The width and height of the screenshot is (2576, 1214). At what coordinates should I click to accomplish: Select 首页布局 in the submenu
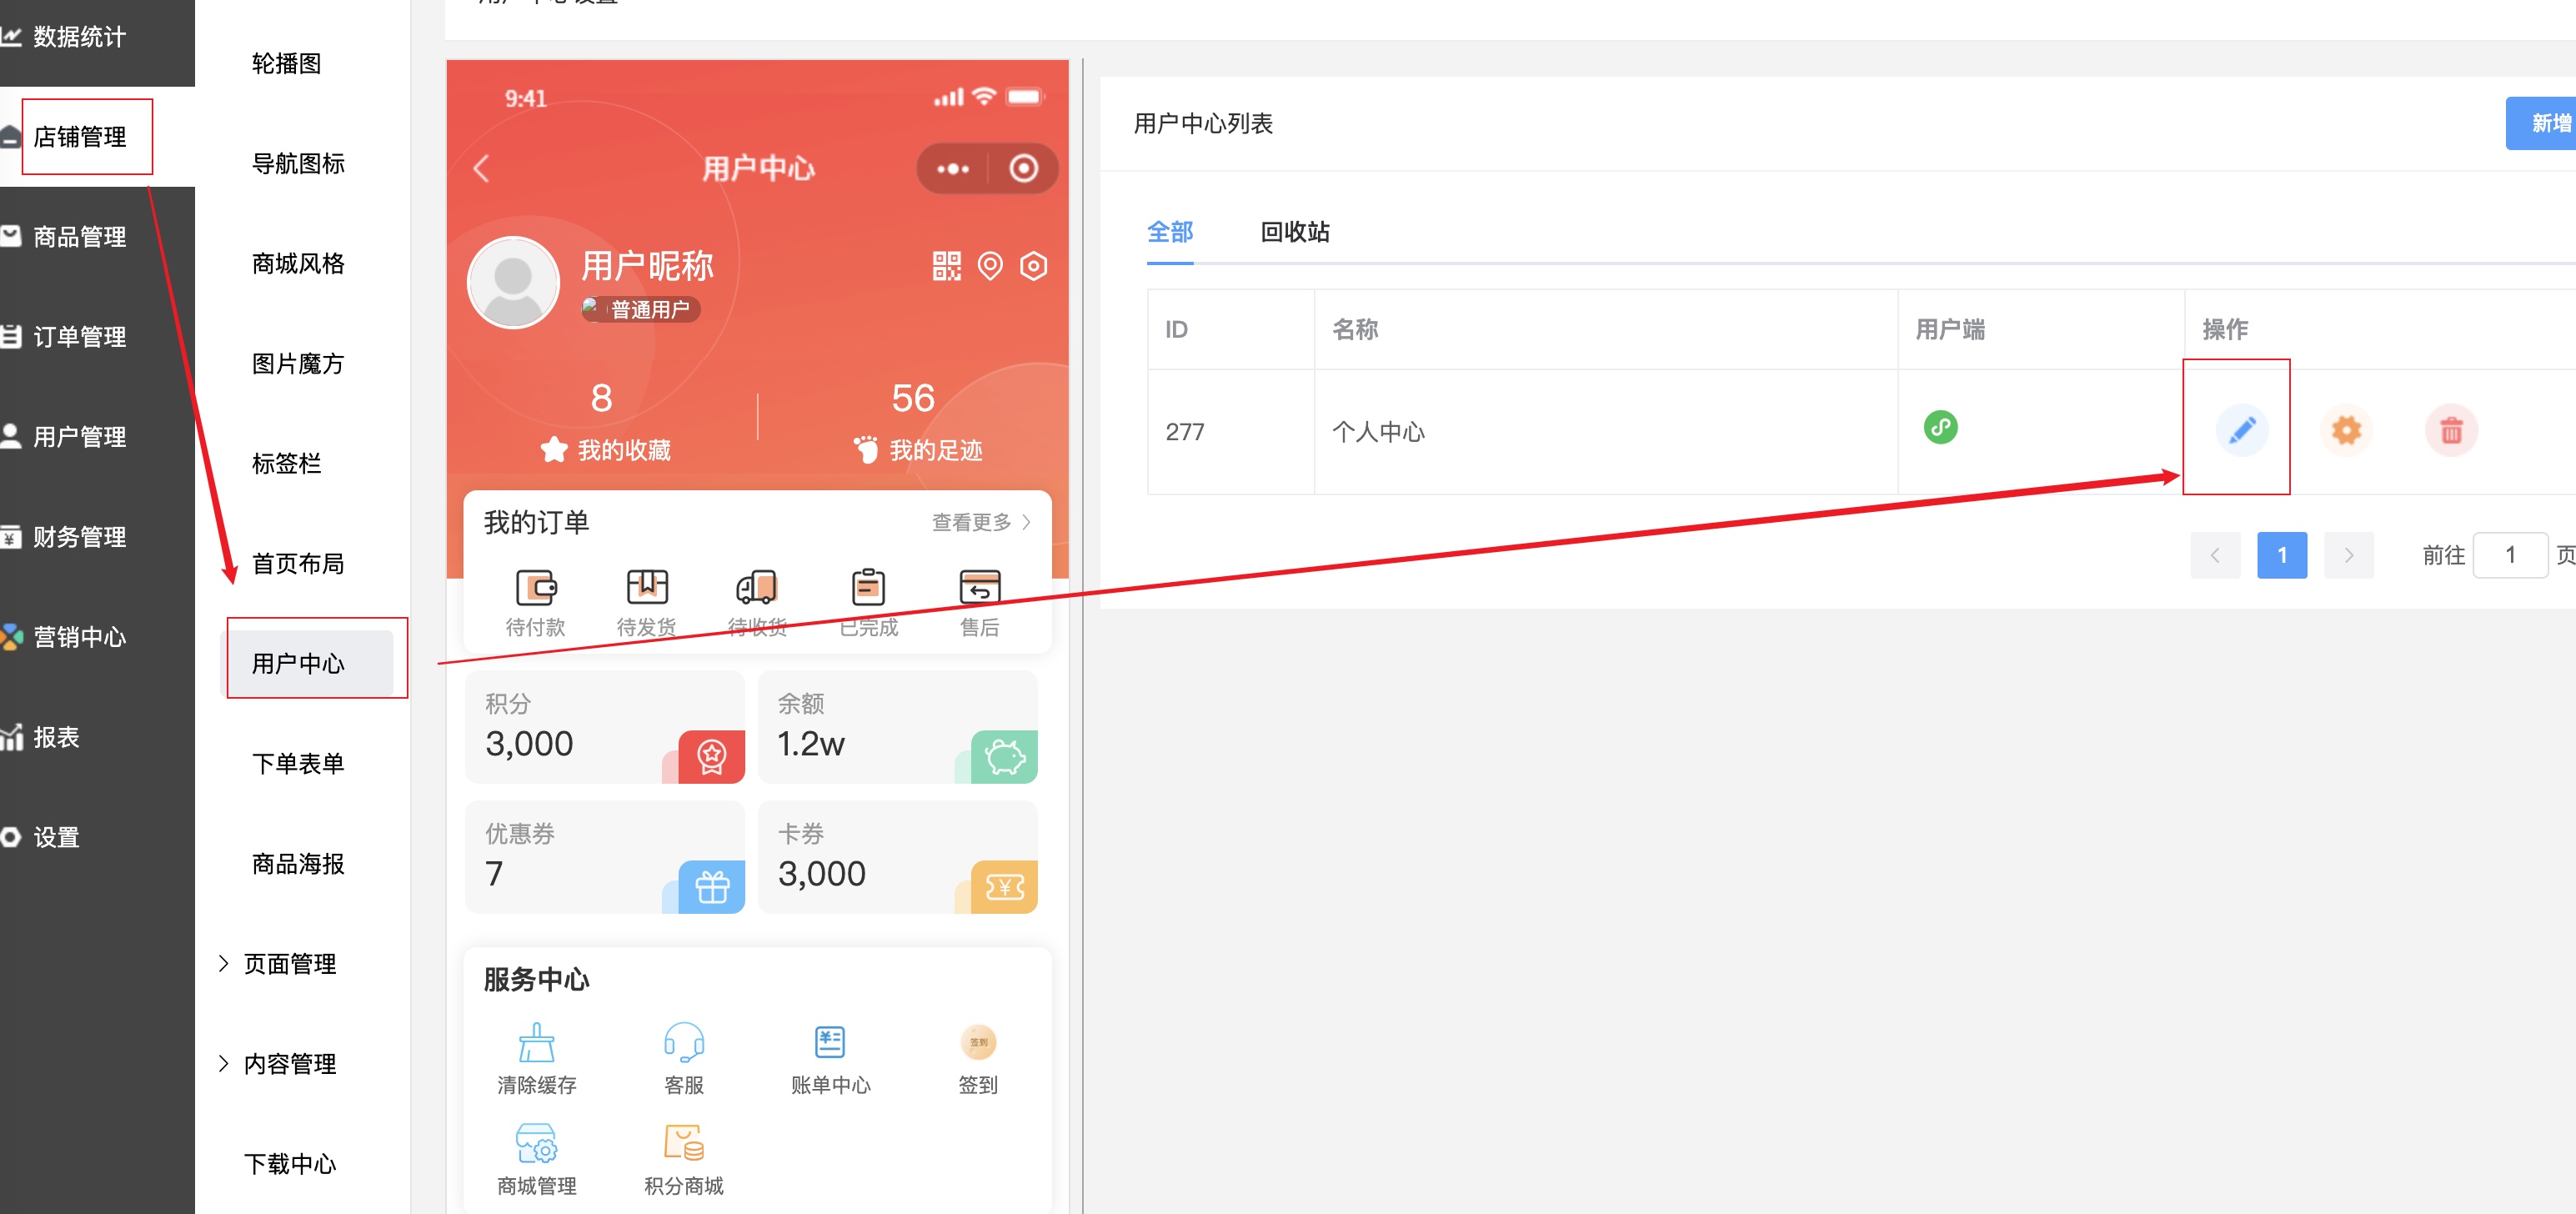coord(298,563)
